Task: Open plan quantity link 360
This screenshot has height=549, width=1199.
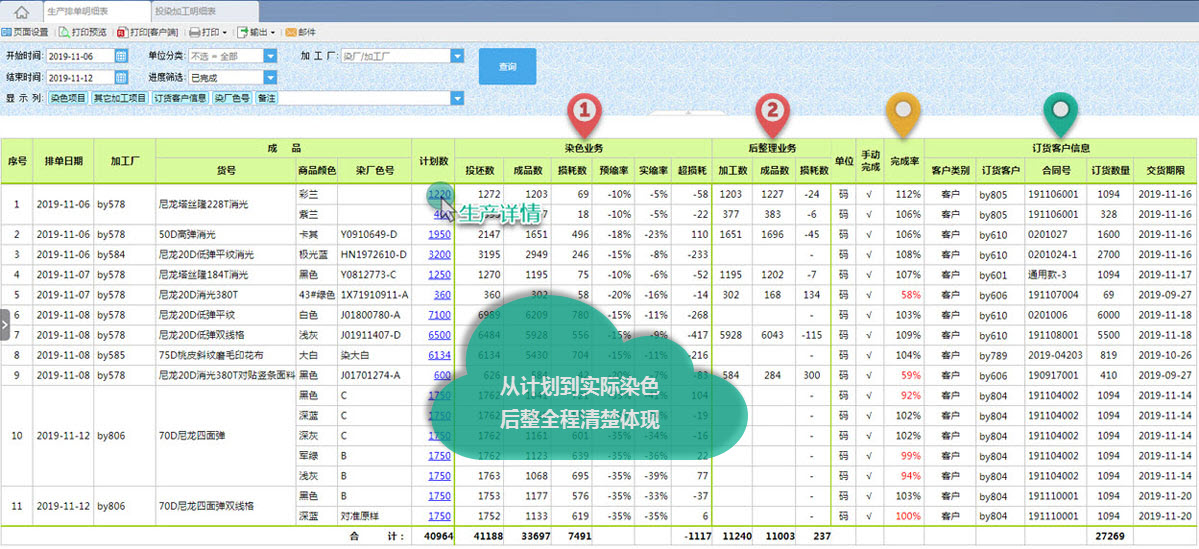Action: coord(442,294)
